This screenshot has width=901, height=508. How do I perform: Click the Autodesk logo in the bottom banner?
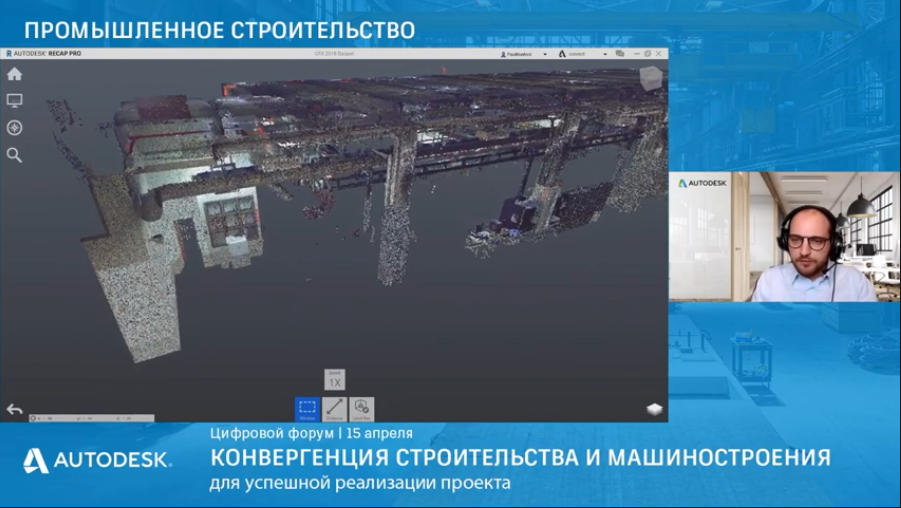97,460
